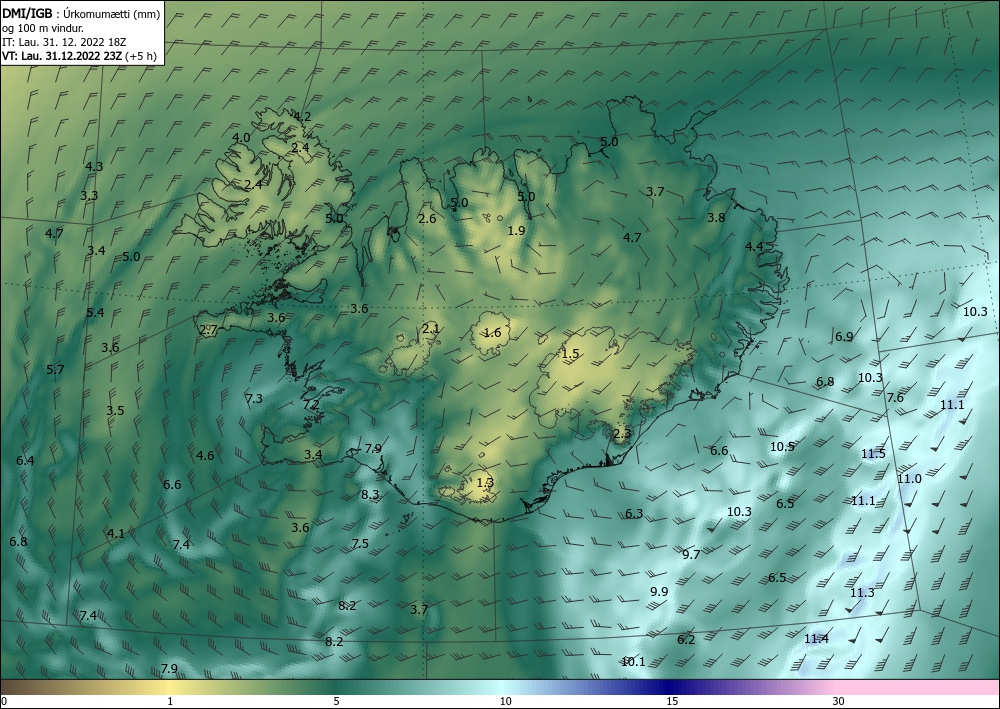The width and height of the screenshot is (1000, 709).
Task: Click the 10.5 value over the sea
Action: [782, 446]
